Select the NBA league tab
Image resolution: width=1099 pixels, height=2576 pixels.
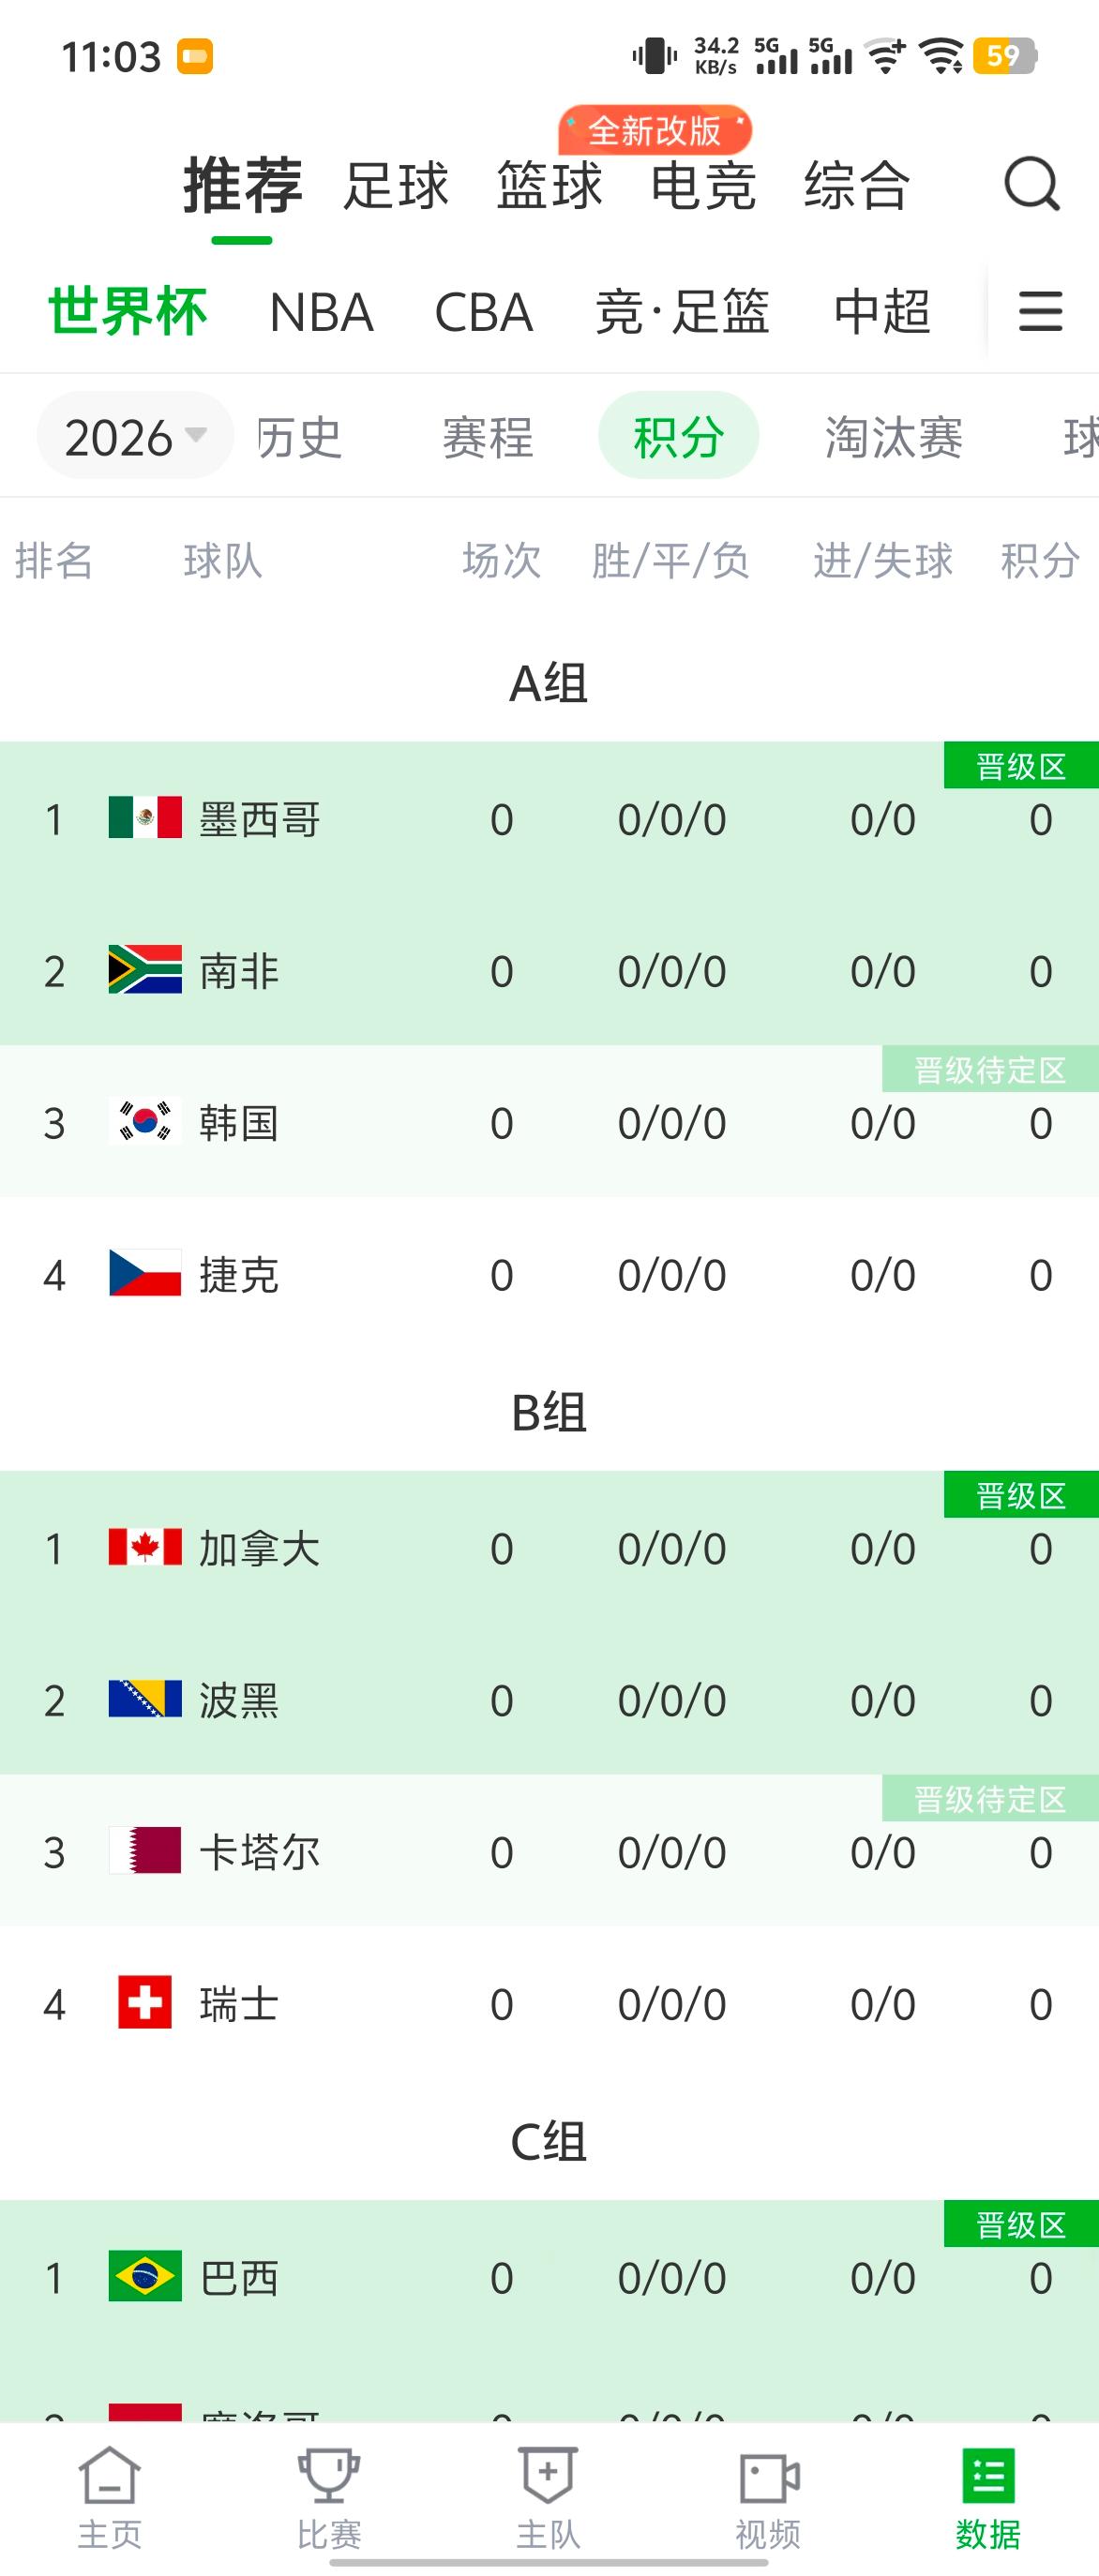pyautogui.click(x=321, y=312)
